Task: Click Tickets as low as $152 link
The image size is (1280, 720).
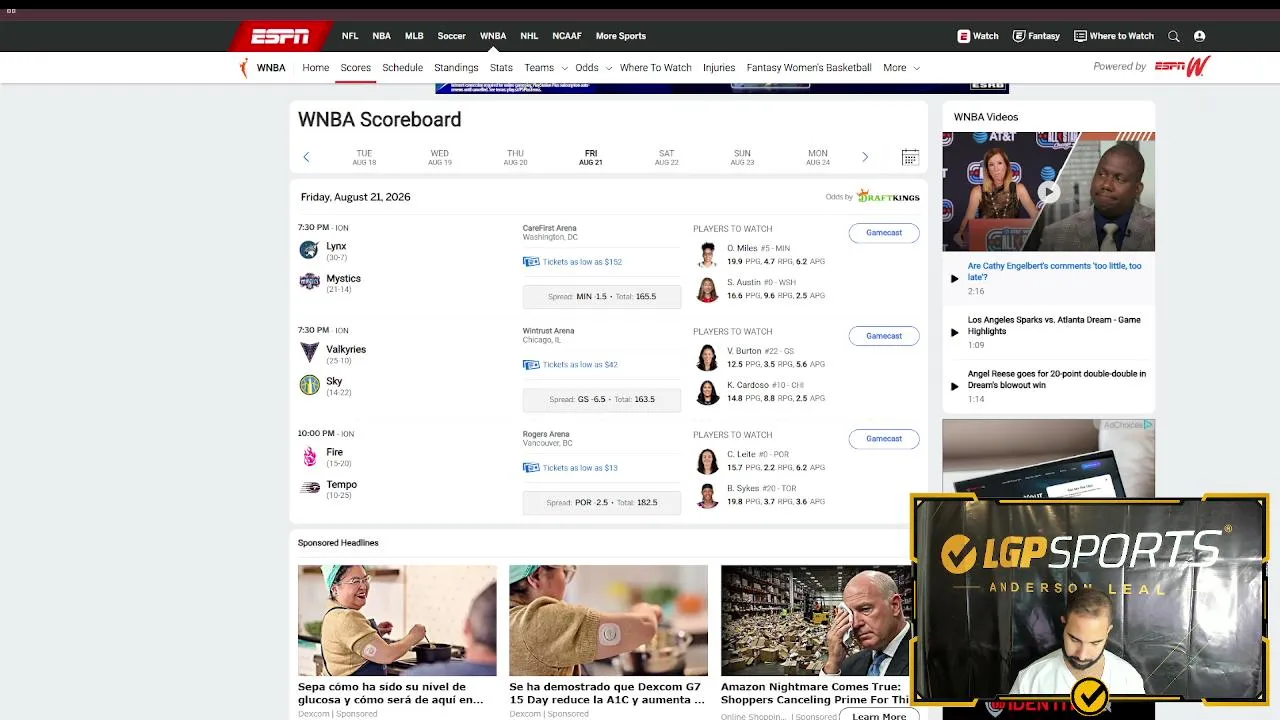Action: tap(582, 262)
